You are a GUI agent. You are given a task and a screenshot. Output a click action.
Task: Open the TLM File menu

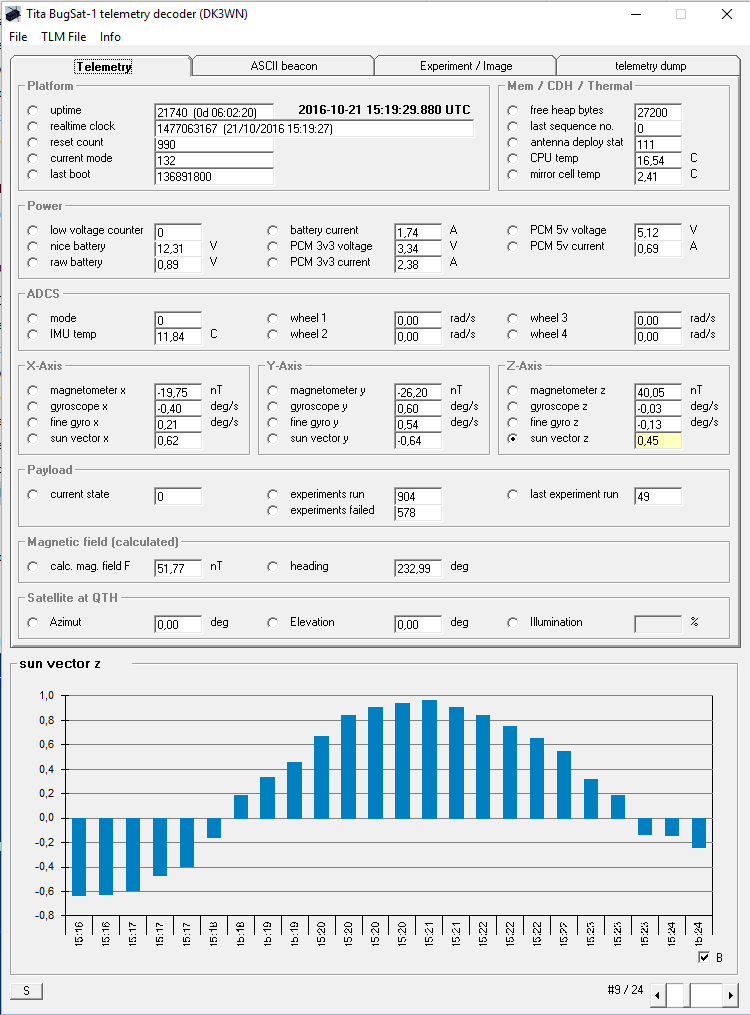(x=63, y=37)
